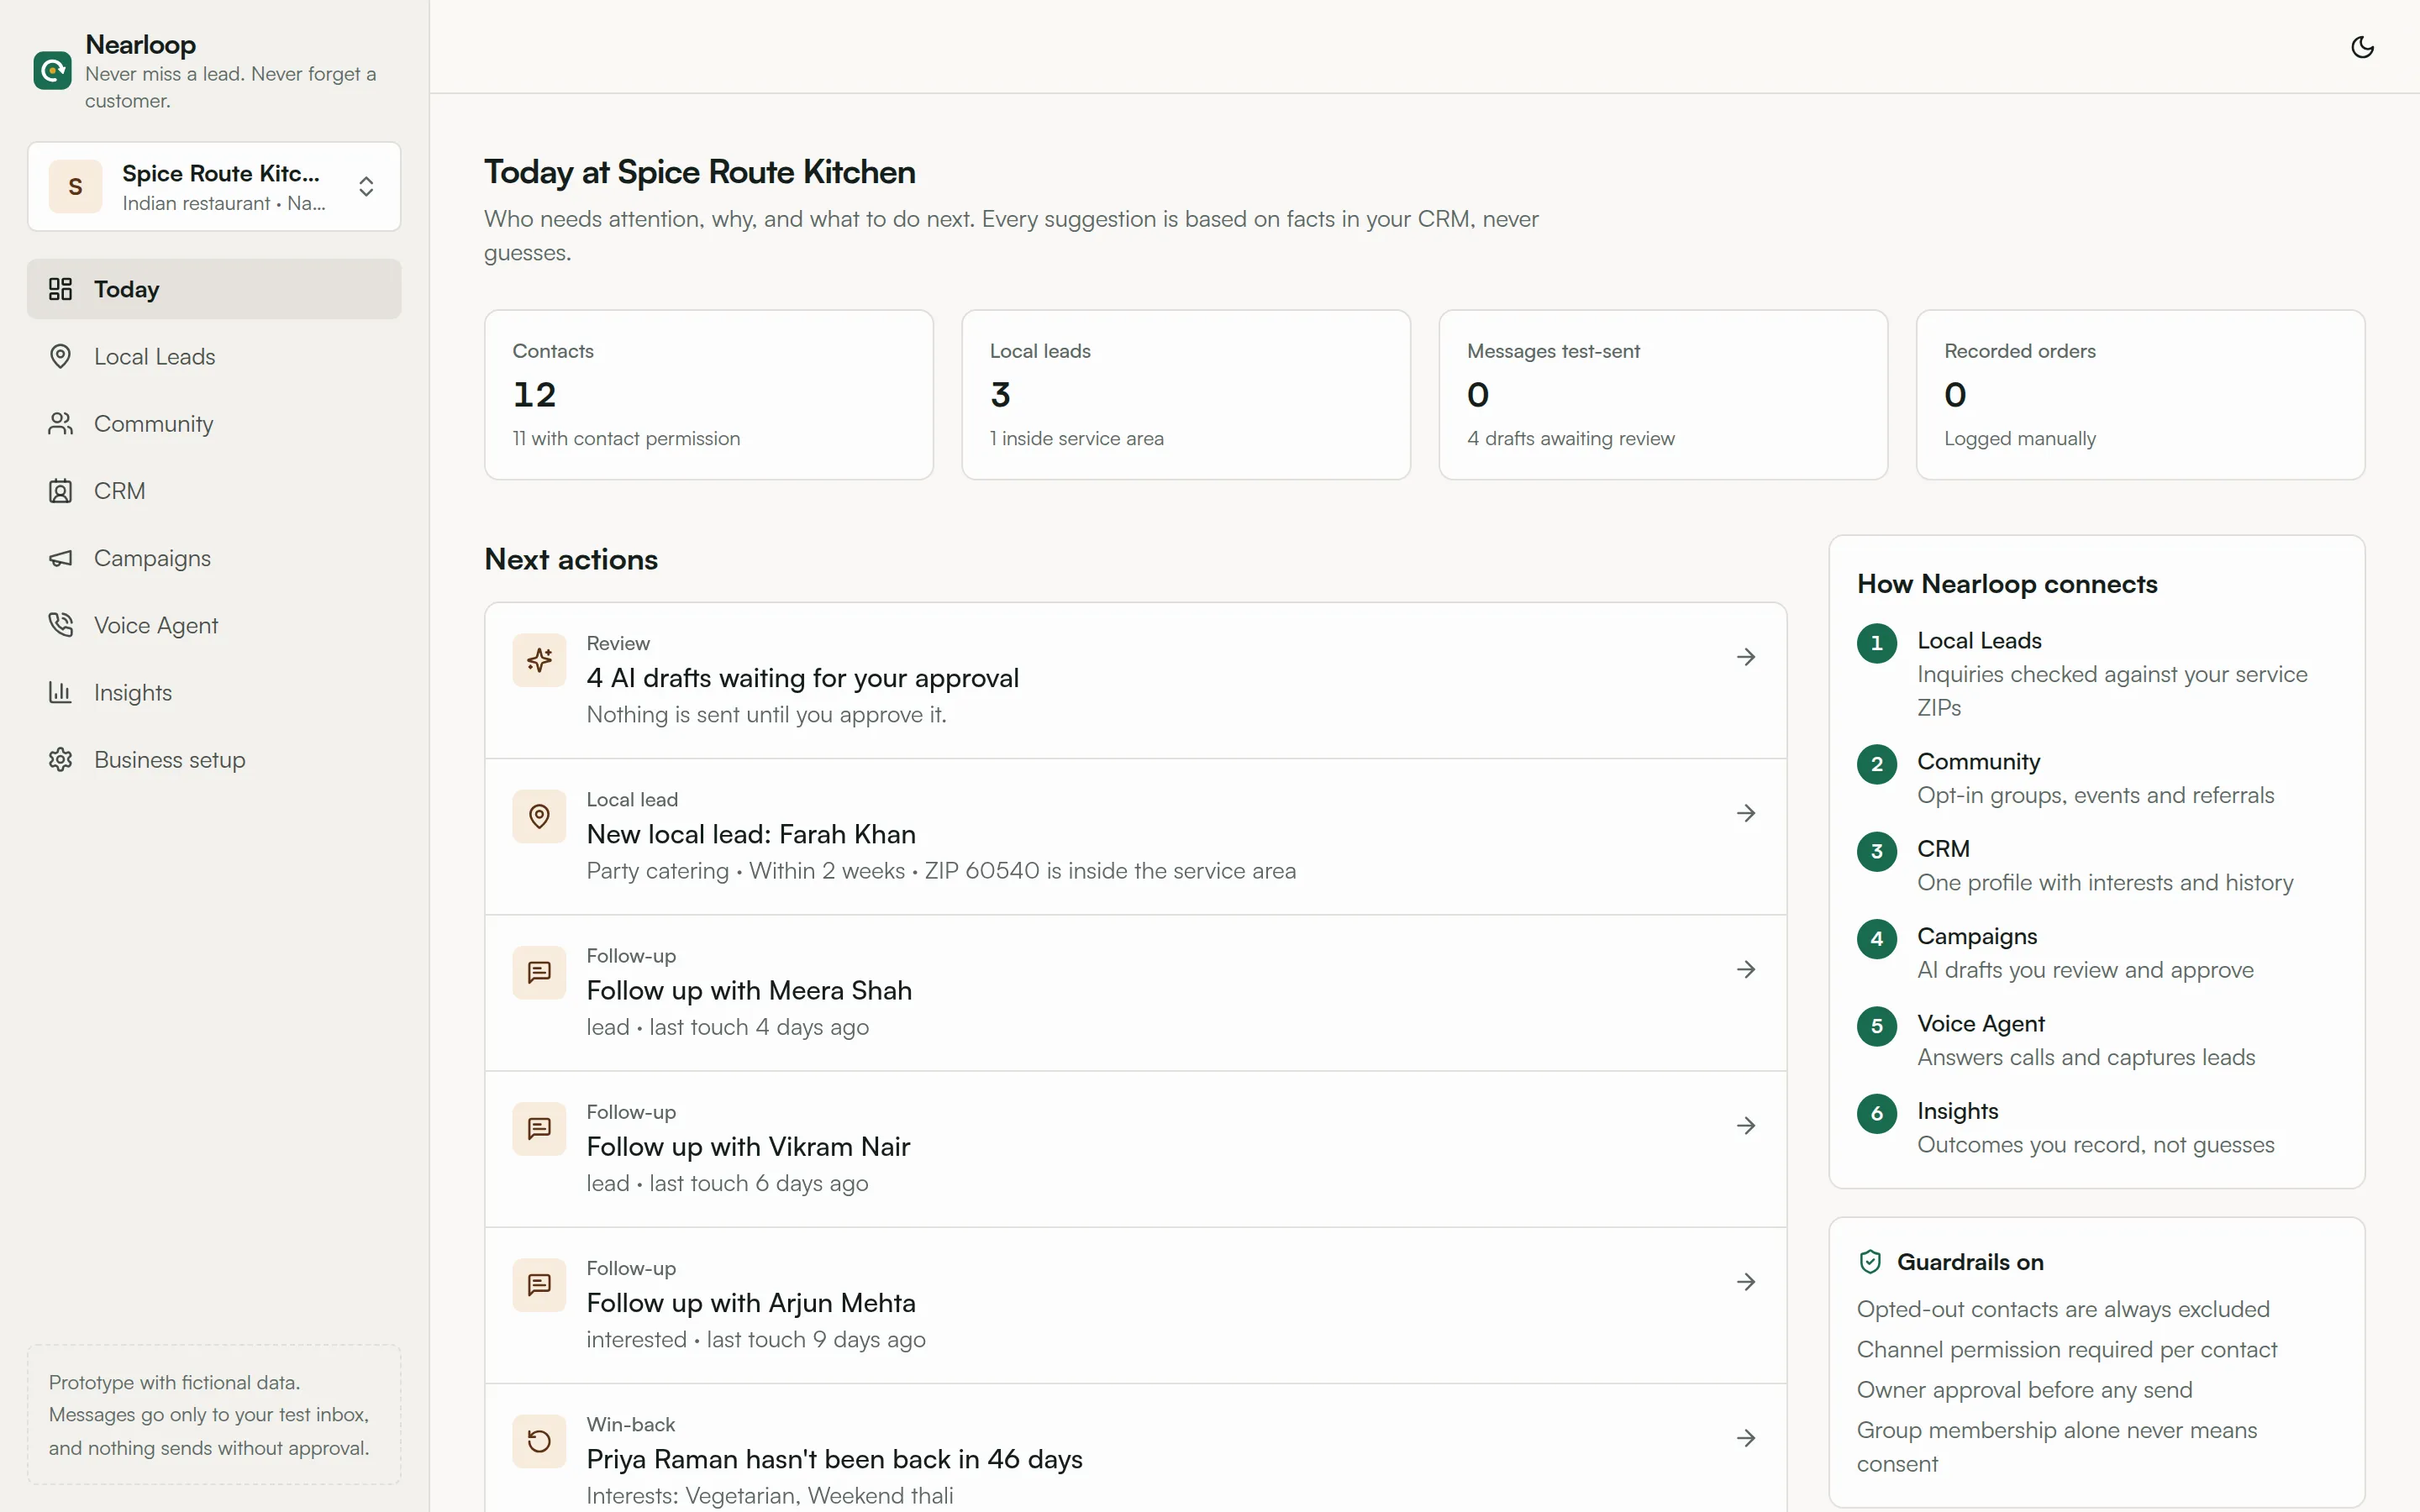Open the 4 AI drafts review action
The height and width of the screenshot is (1512, 2420).
tap(1136, 680)
